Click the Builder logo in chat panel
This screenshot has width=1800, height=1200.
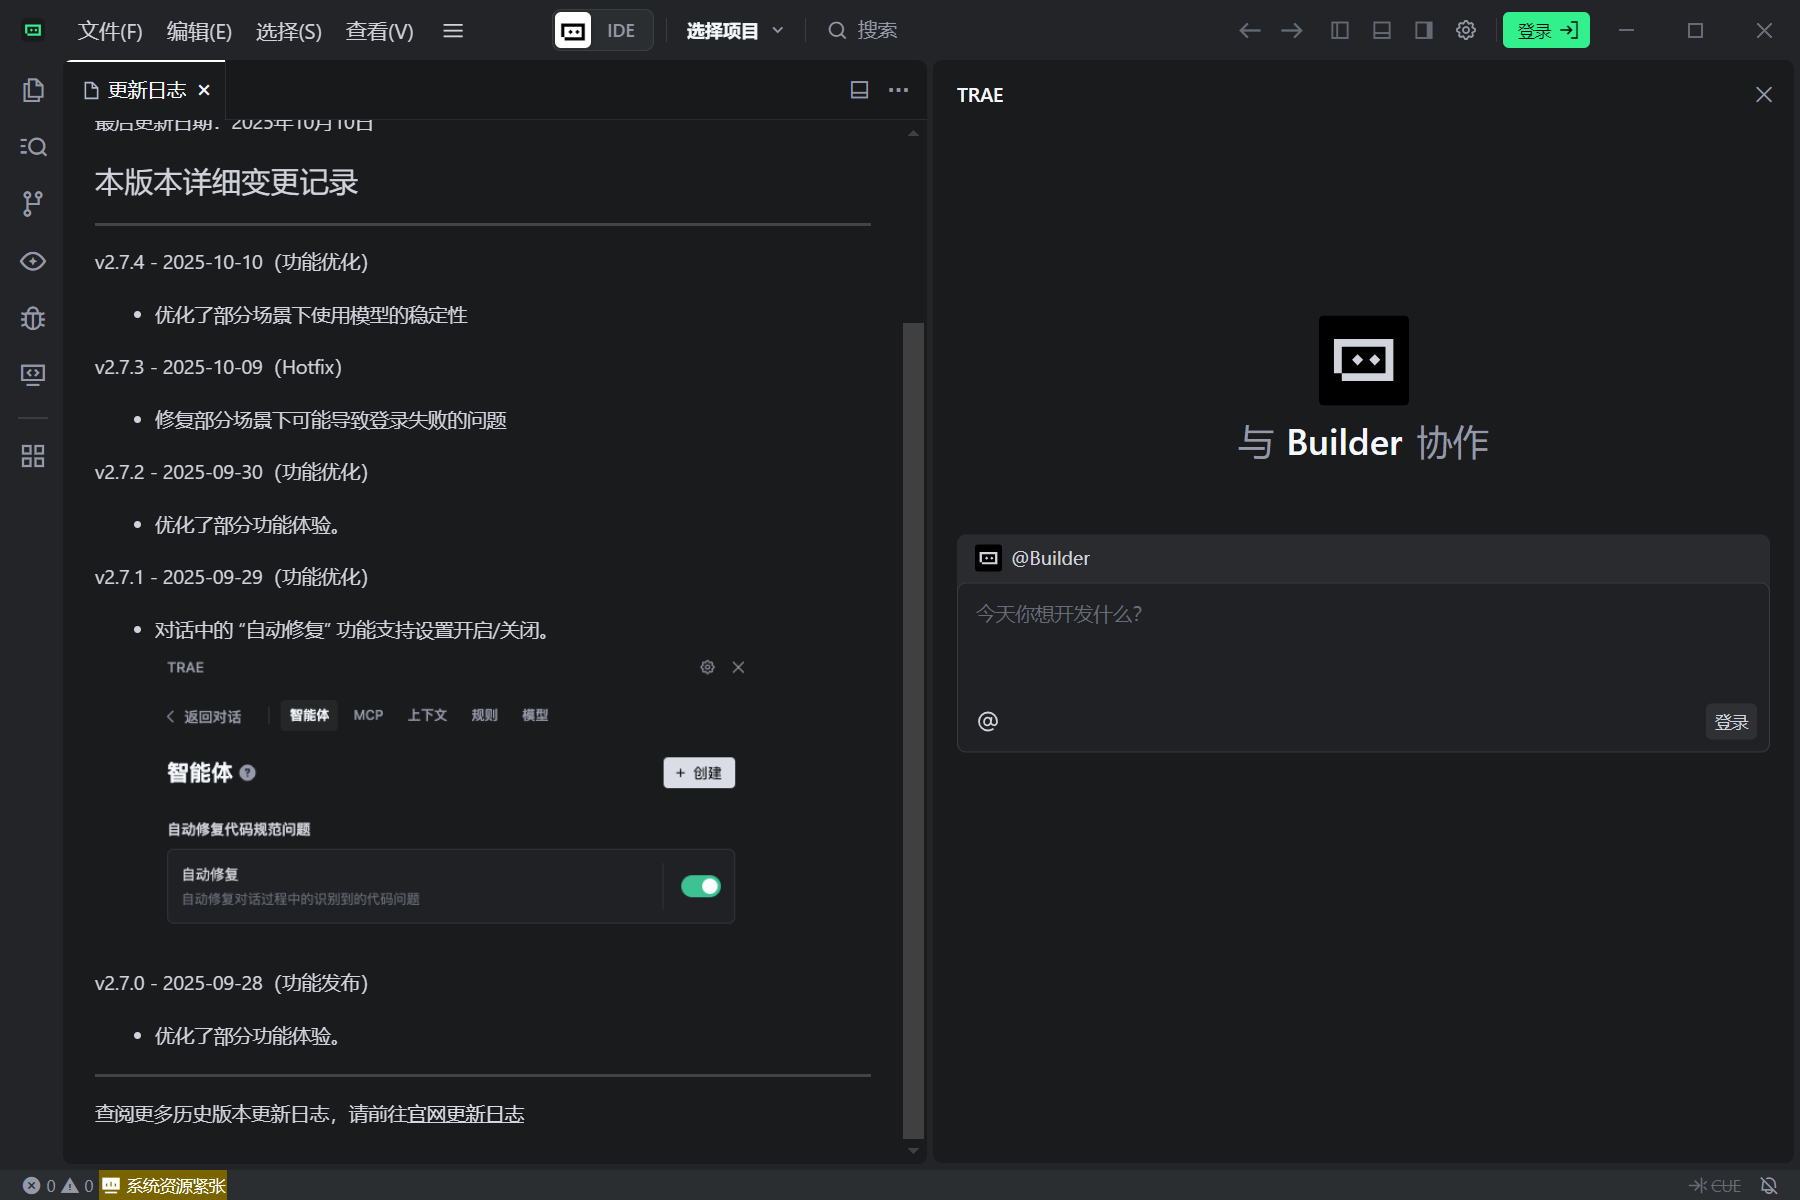[x=1364, y=360]
